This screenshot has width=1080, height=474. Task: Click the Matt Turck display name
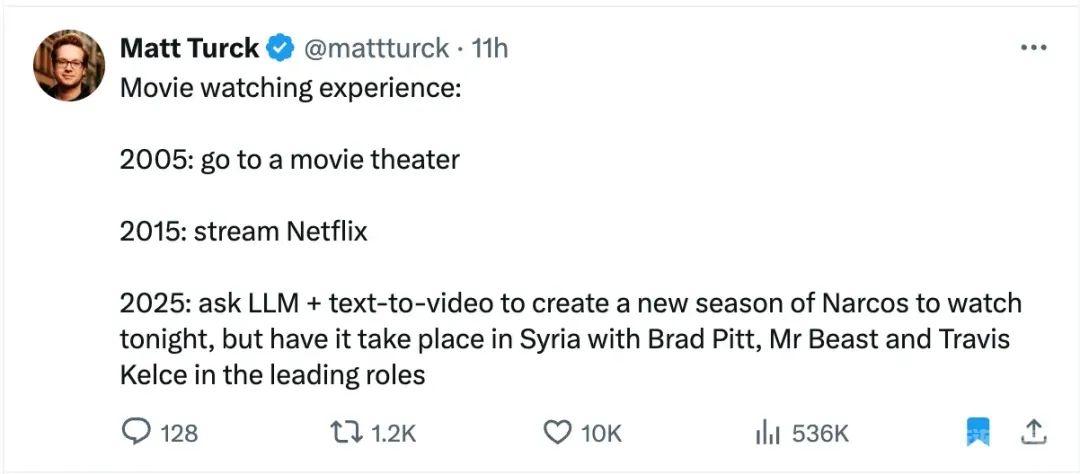(189, 49)
